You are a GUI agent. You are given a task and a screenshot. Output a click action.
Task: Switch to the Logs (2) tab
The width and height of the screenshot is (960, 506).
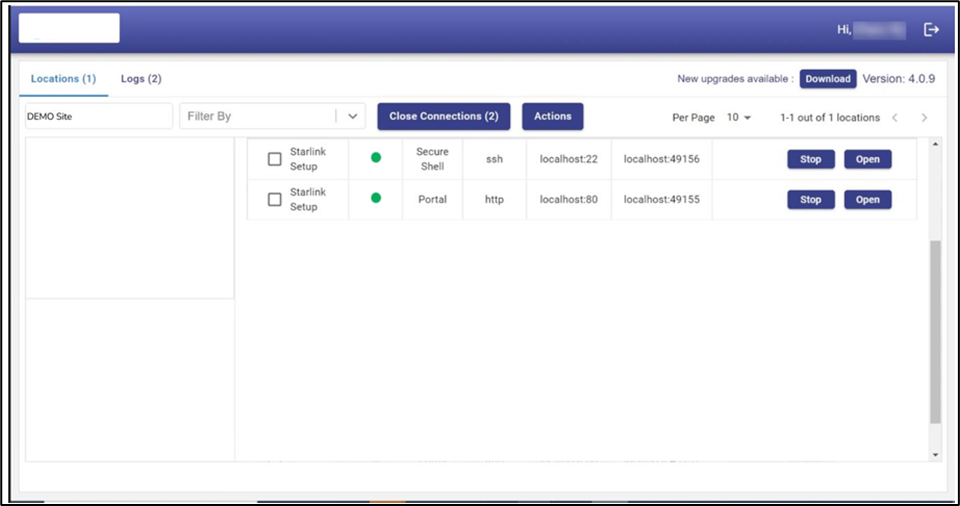pyautogui.click(x=141, y=78)
